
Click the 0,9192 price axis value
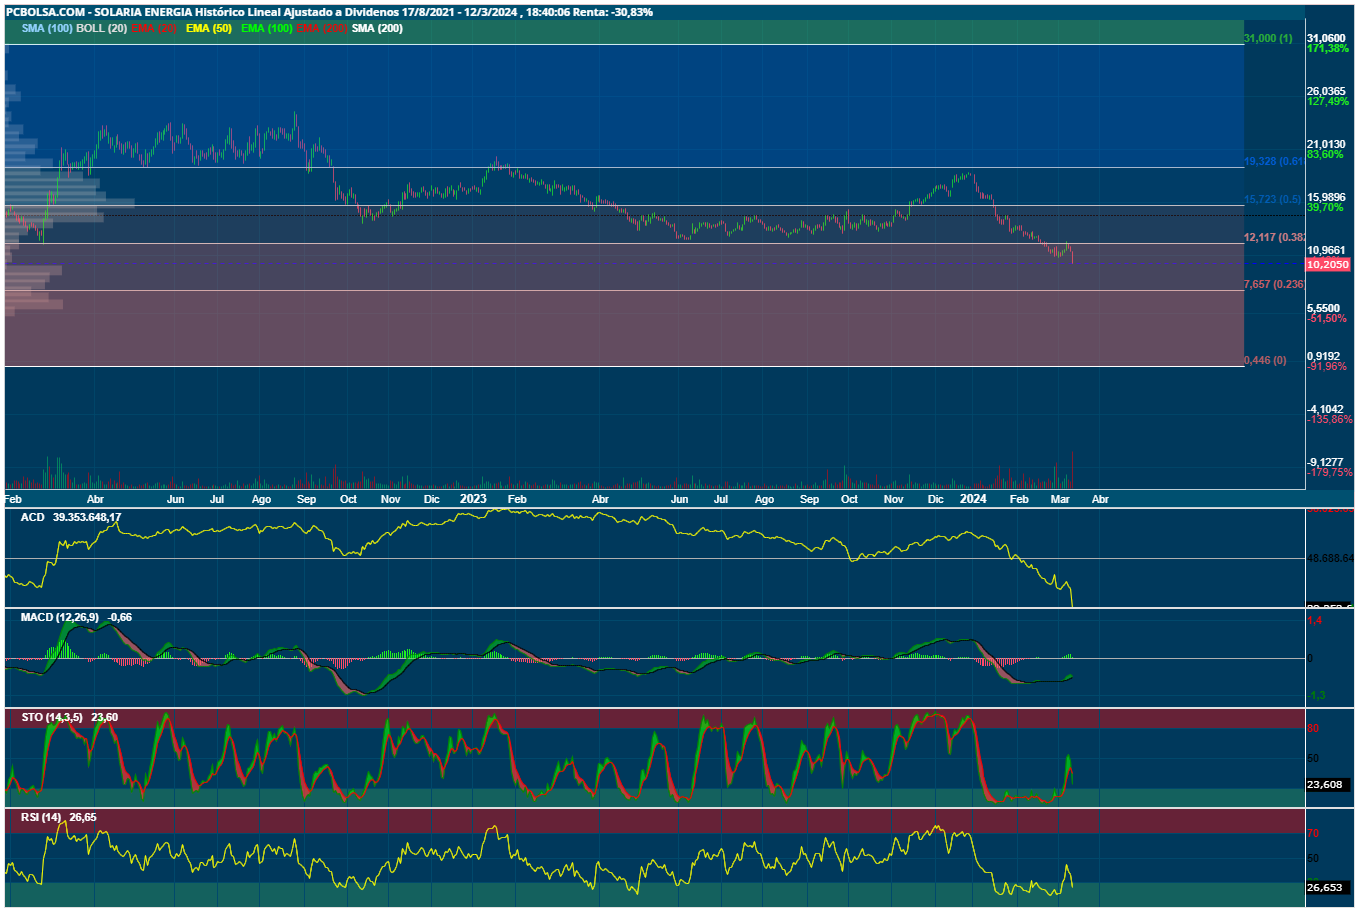pyautogui.click(x=1324, y=356)
